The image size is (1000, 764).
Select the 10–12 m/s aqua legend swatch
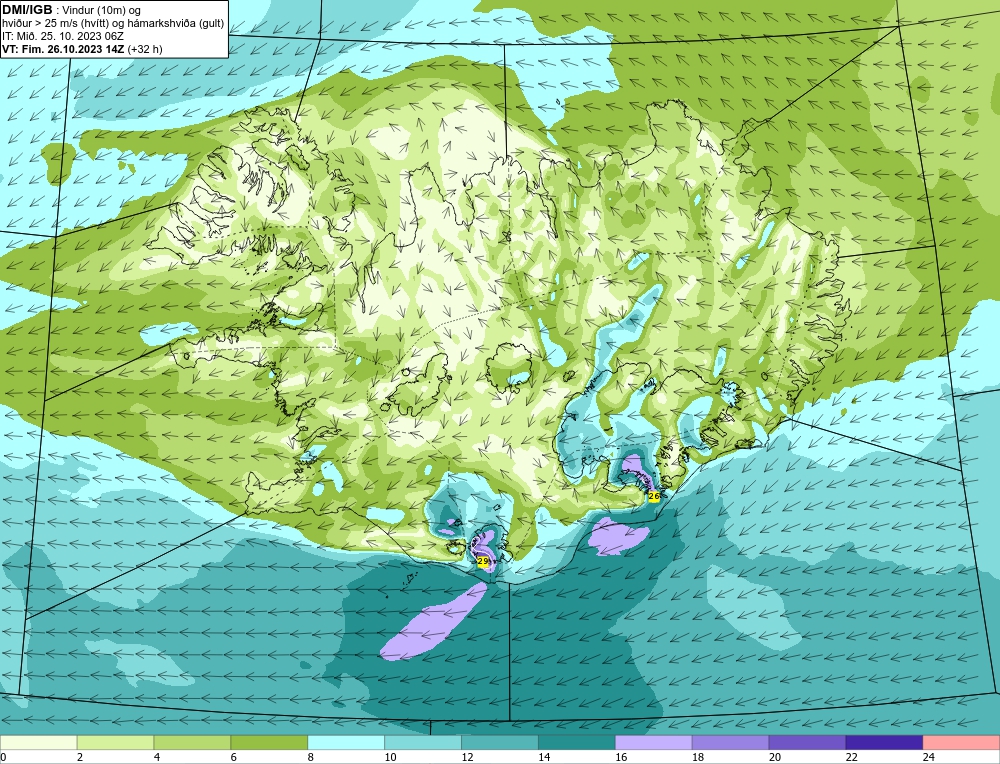click(423, 743)
